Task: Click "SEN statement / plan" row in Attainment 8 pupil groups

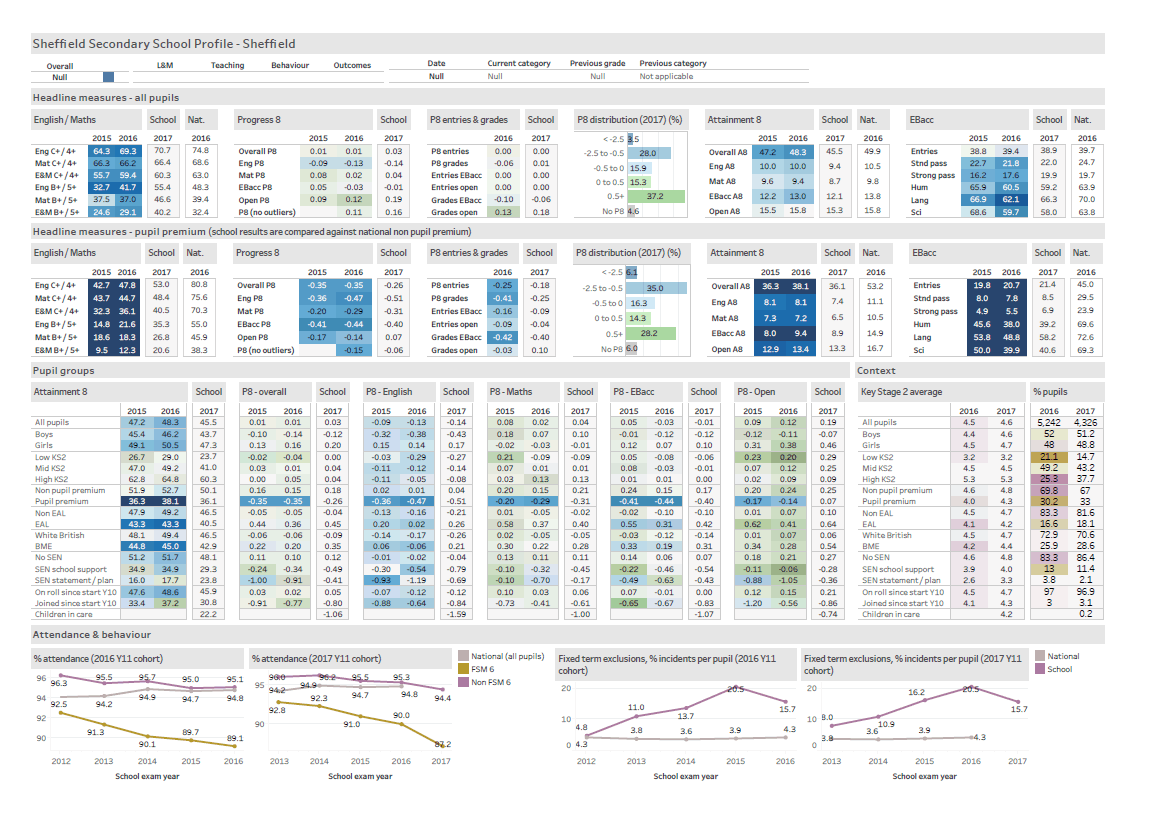Action: coord(109,580)
